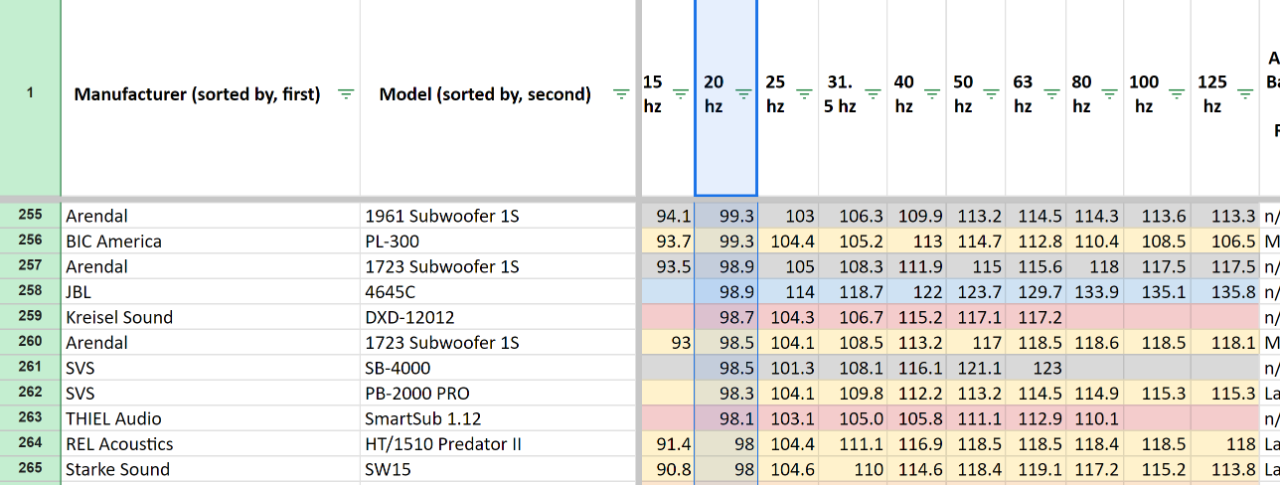1280x485 pixels.
Task: Click 20 hz value 98.3
Action: point(726,393)
